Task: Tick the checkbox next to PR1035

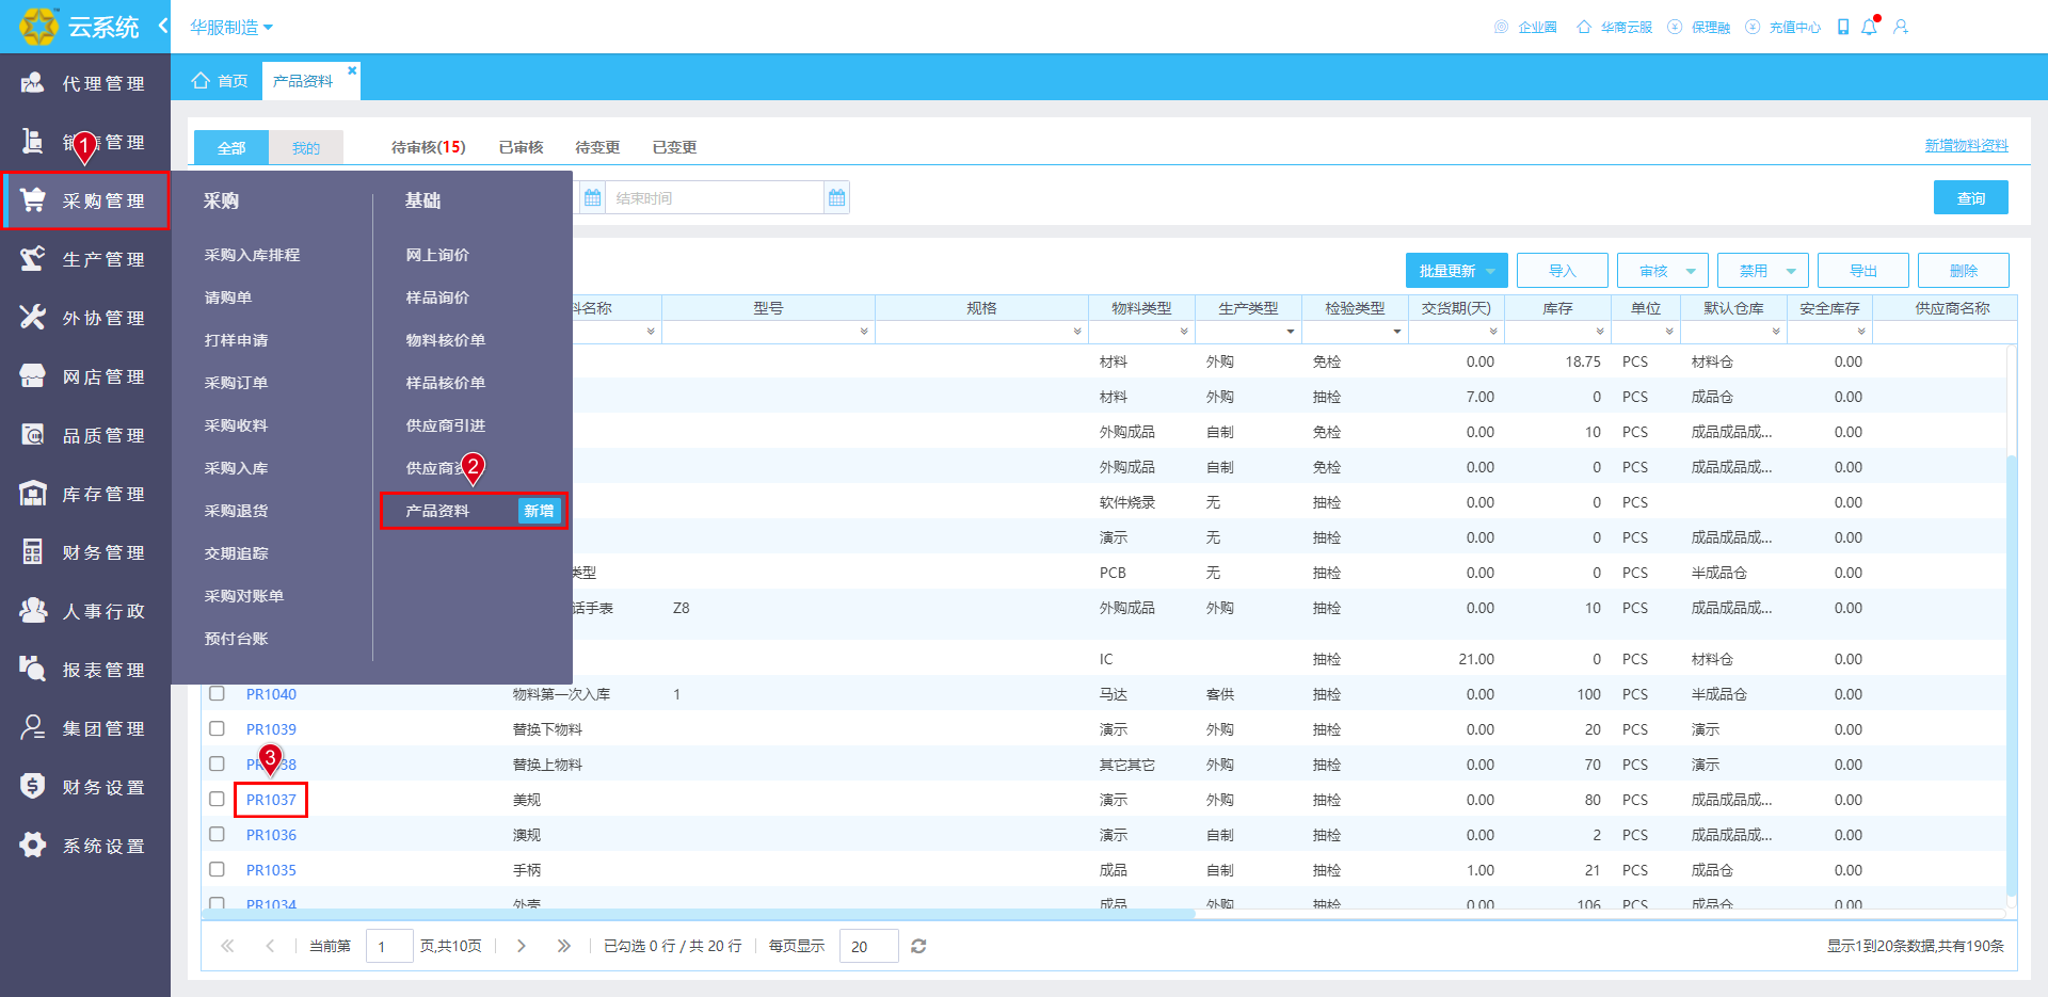Action: (217, 869)
